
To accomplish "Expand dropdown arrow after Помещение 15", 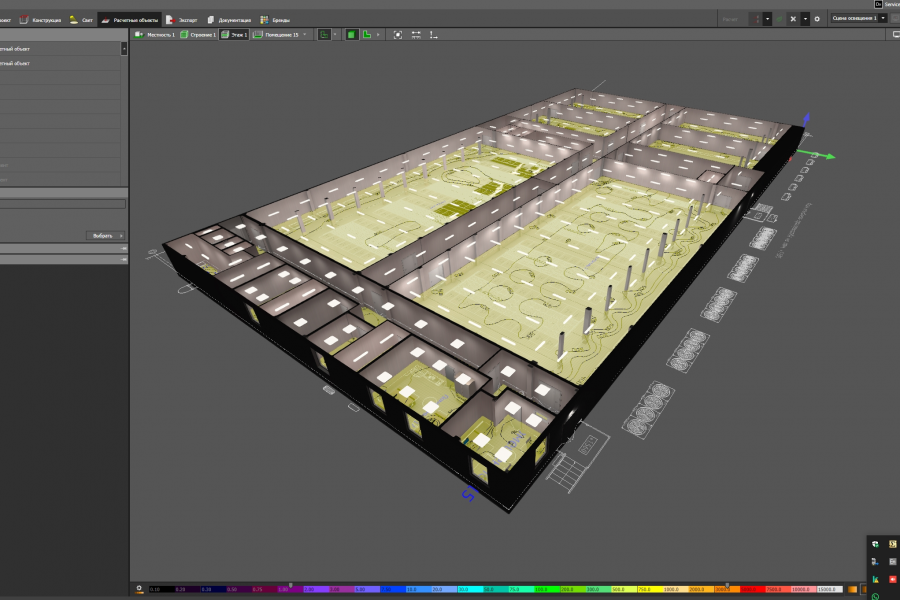I will point(305,35).
